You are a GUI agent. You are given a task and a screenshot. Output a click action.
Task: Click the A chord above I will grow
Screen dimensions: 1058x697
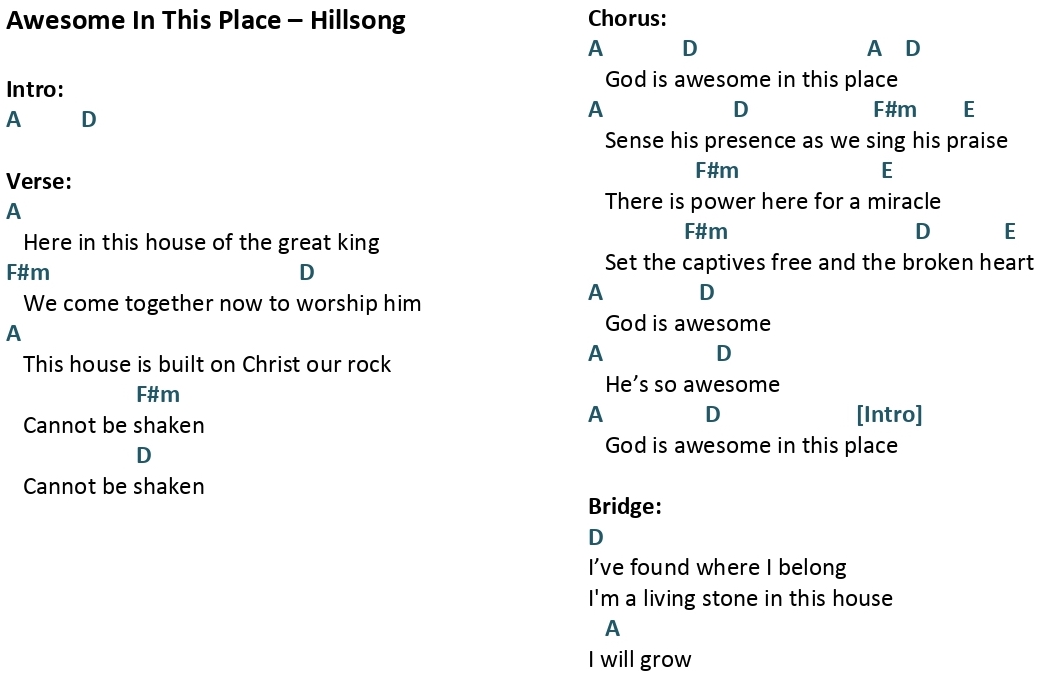(x=612, y=628)
